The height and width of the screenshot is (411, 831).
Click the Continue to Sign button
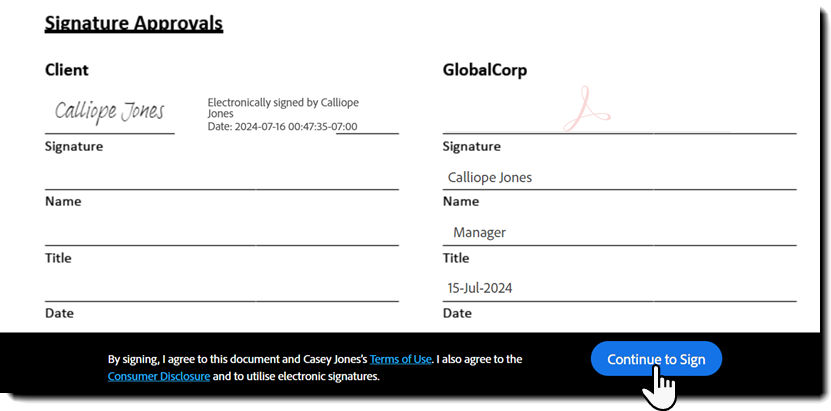[655, 359]
